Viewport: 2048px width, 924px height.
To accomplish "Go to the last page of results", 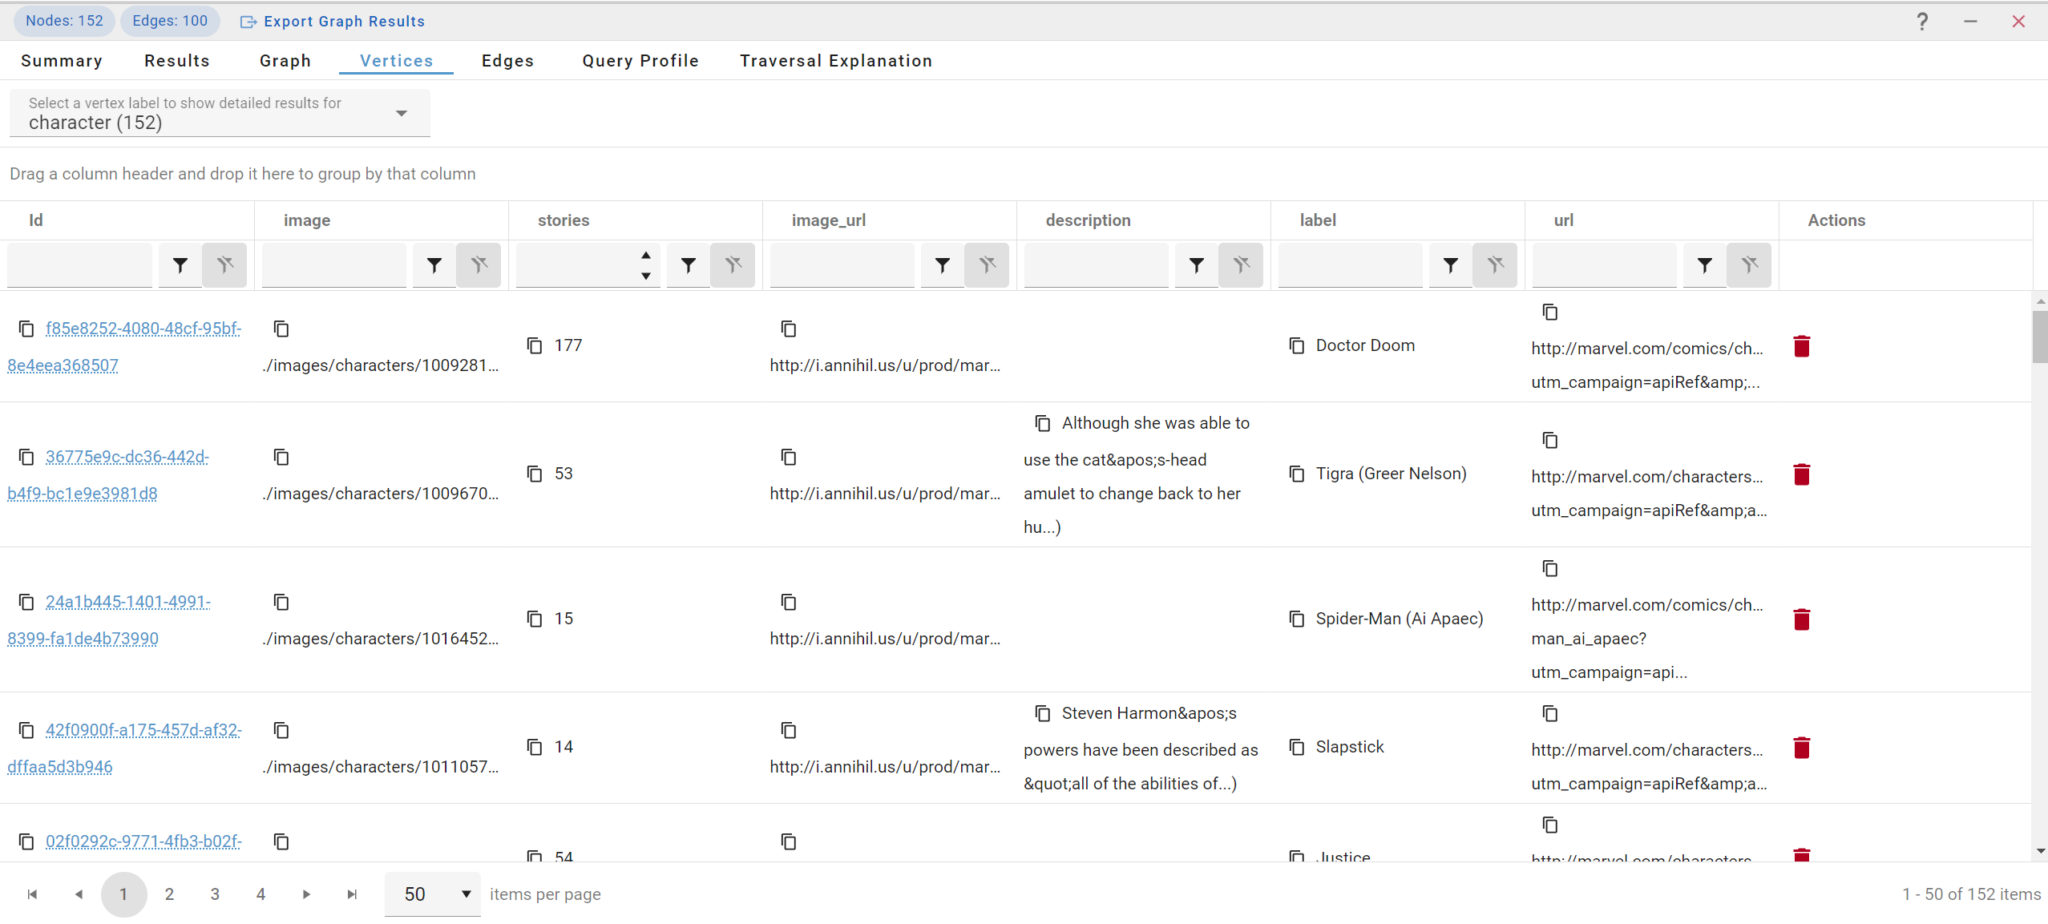I will pyautogui.click(x=352, y=895).
